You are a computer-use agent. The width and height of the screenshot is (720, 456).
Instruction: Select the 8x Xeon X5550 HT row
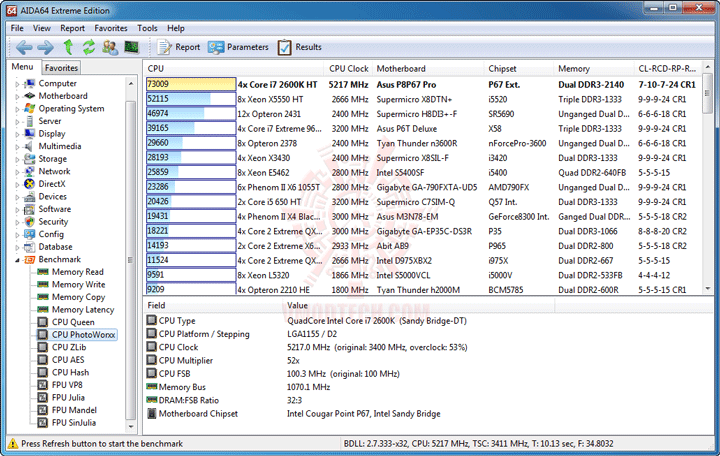(x=423, y=99)
